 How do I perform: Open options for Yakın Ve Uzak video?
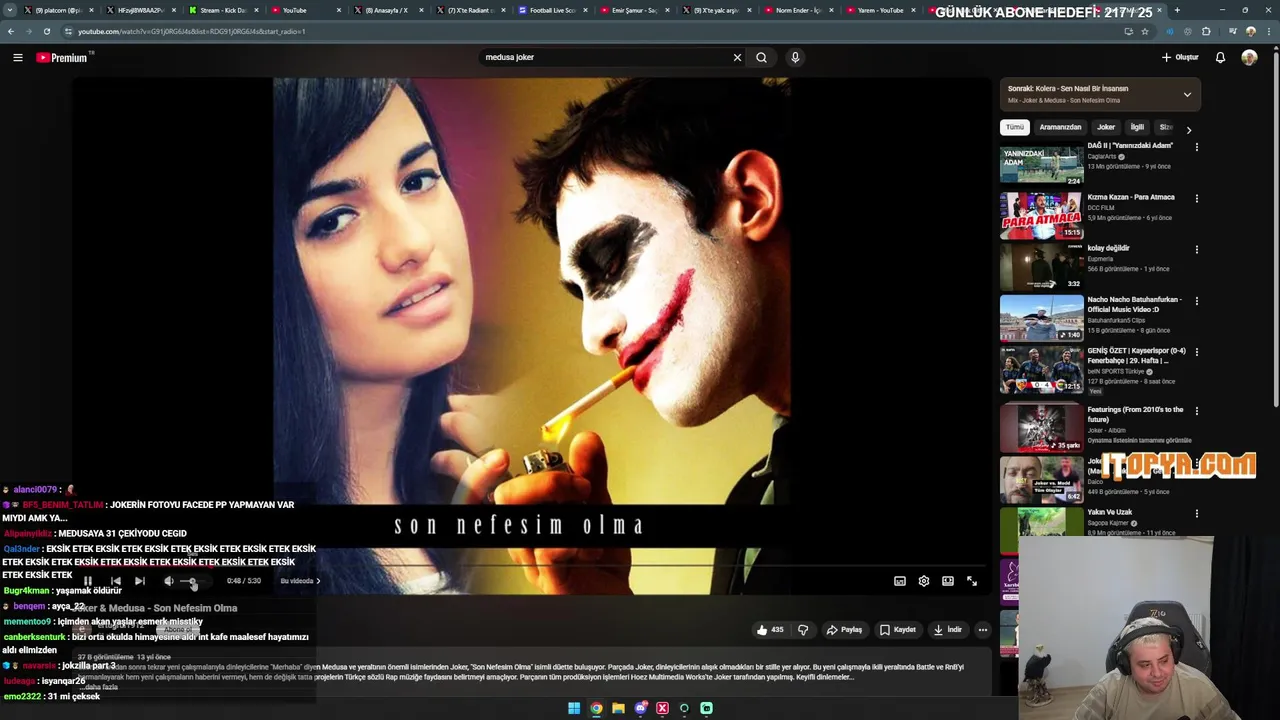coord(1196,513)
